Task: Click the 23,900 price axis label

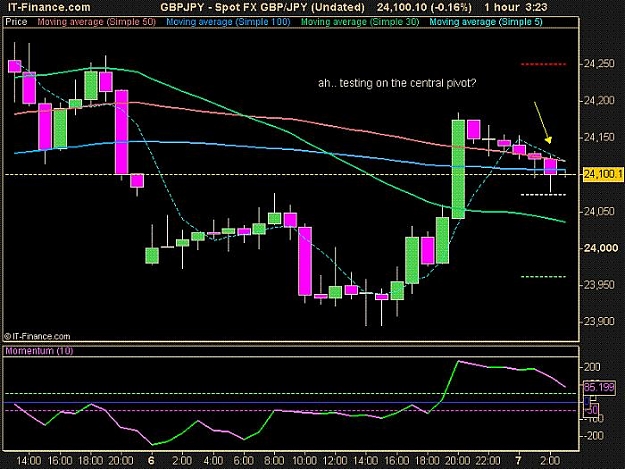Action: tap(599, 321)
